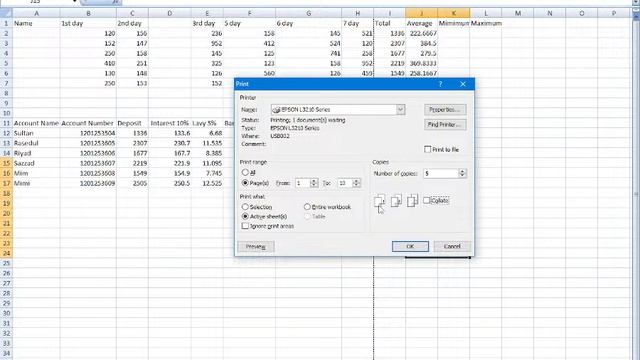
Task: Click the To page number field
Action: pyautogui.click(x=345, y=183)
